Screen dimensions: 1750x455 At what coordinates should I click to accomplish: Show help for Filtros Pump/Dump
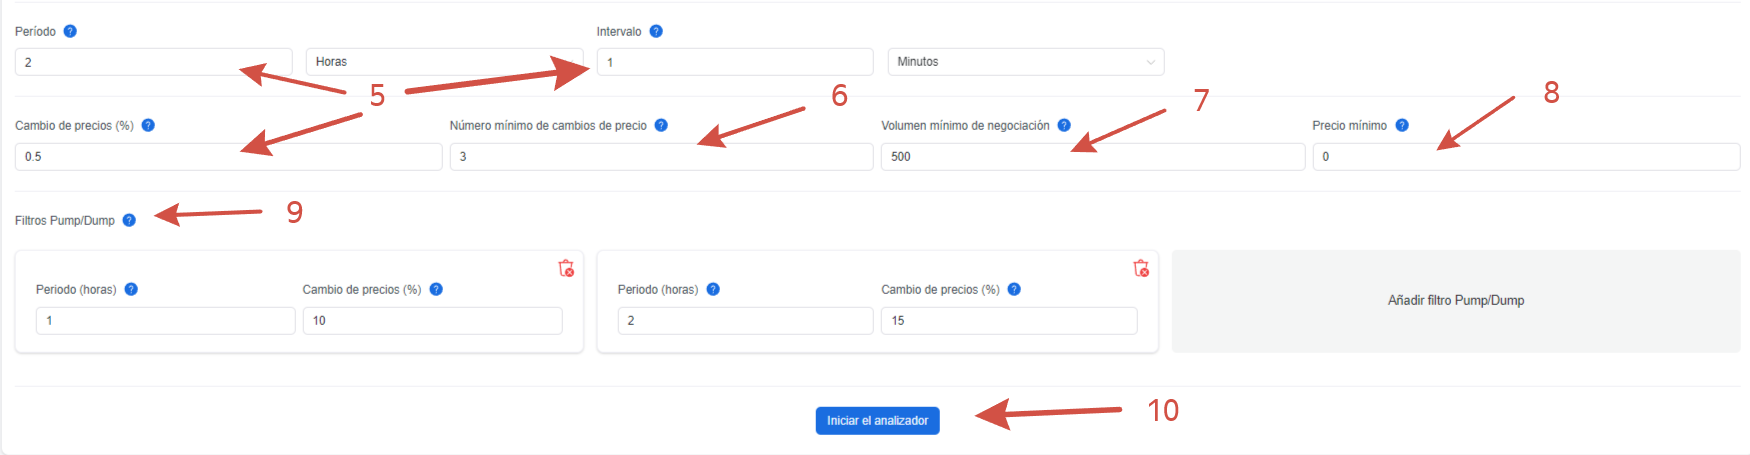tap(129, 220)
